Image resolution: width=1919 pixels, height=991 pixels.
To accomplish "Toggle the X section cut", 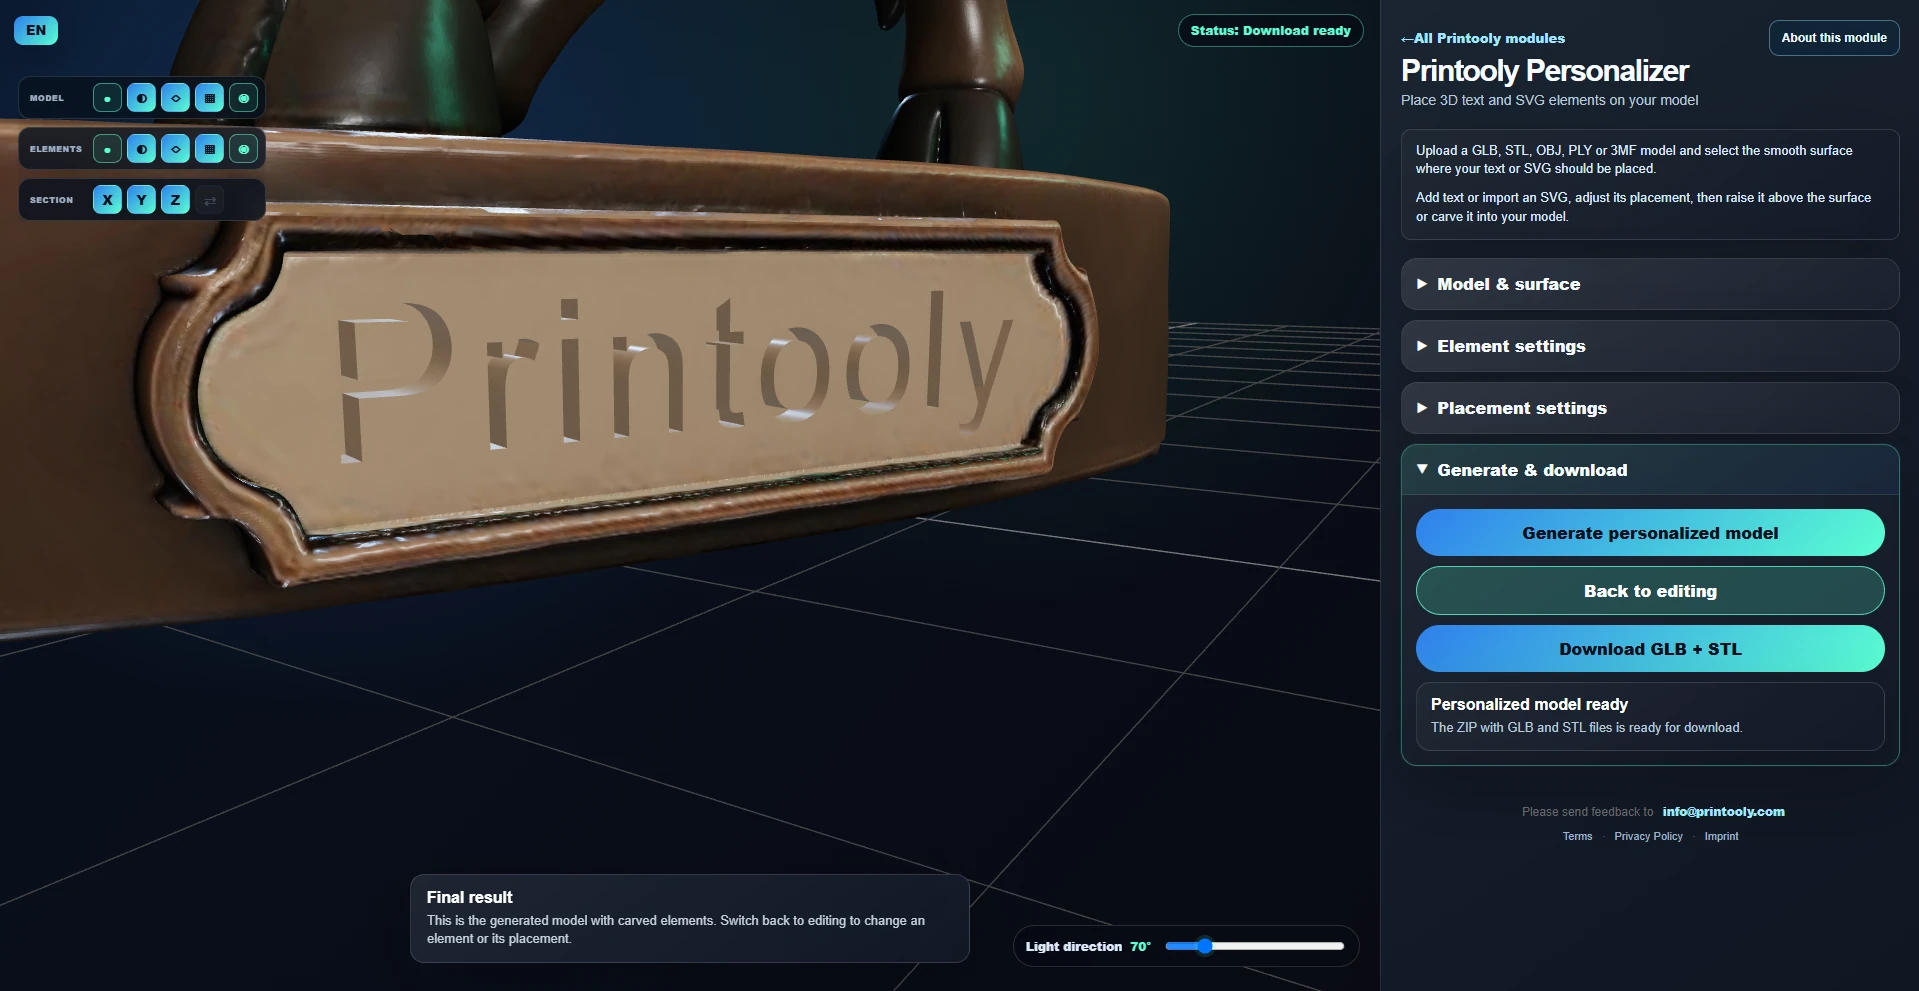I will click(107, 200).
